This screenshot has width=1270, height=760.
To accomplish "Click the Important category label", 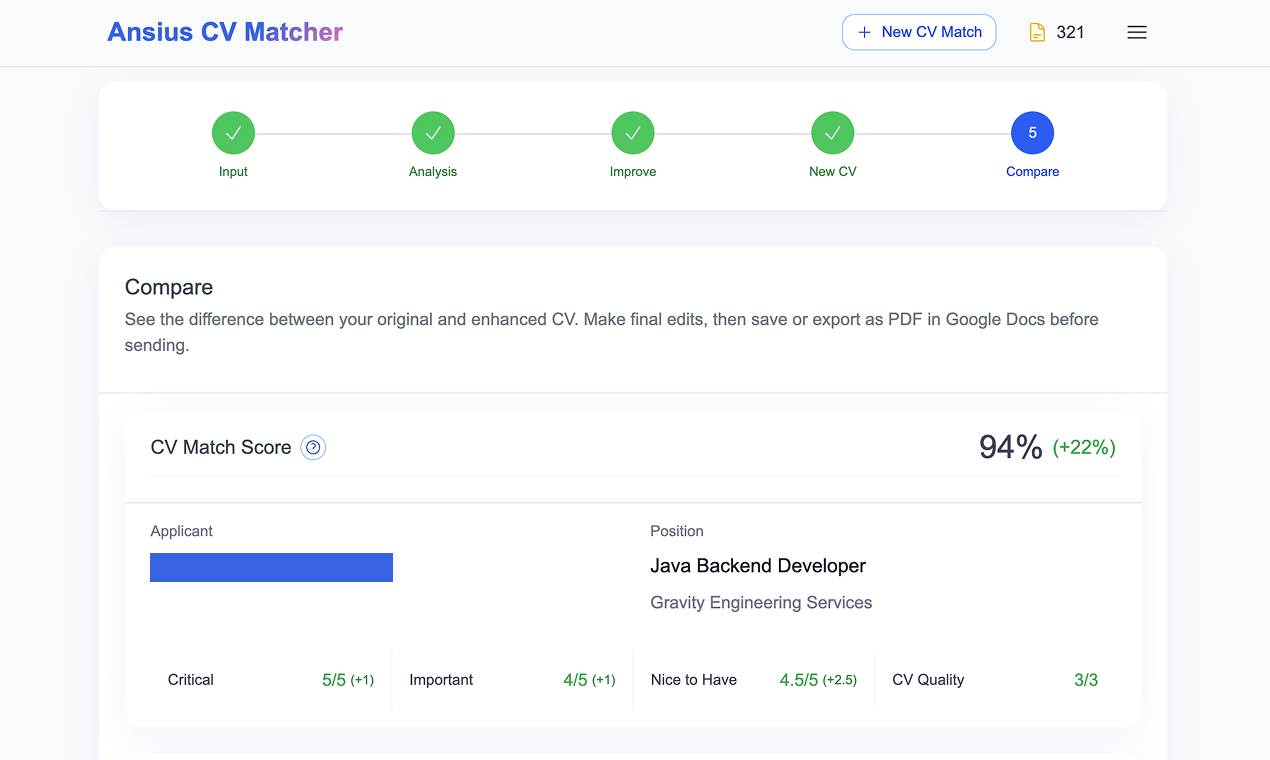I will [441, 680].
